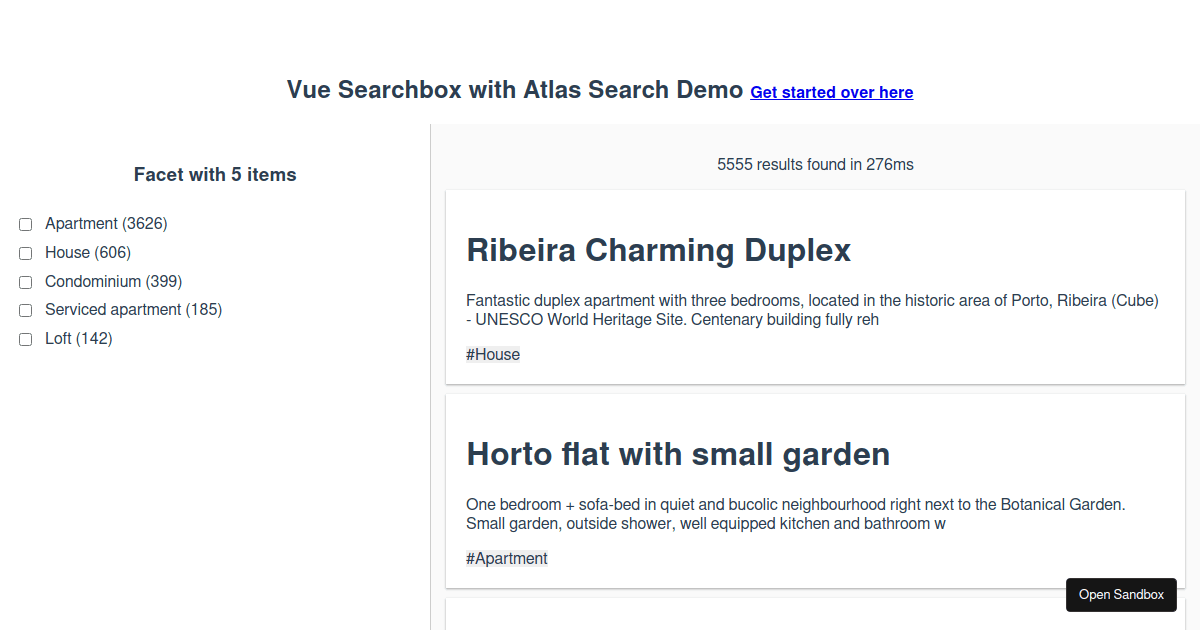Click the Loft facet label text

point(78,339)
